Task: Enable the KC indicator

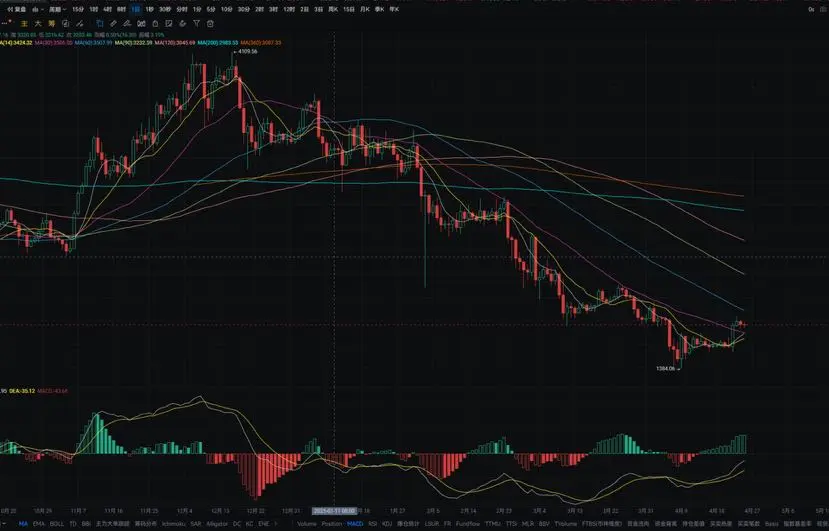Action: pos(250,524)
